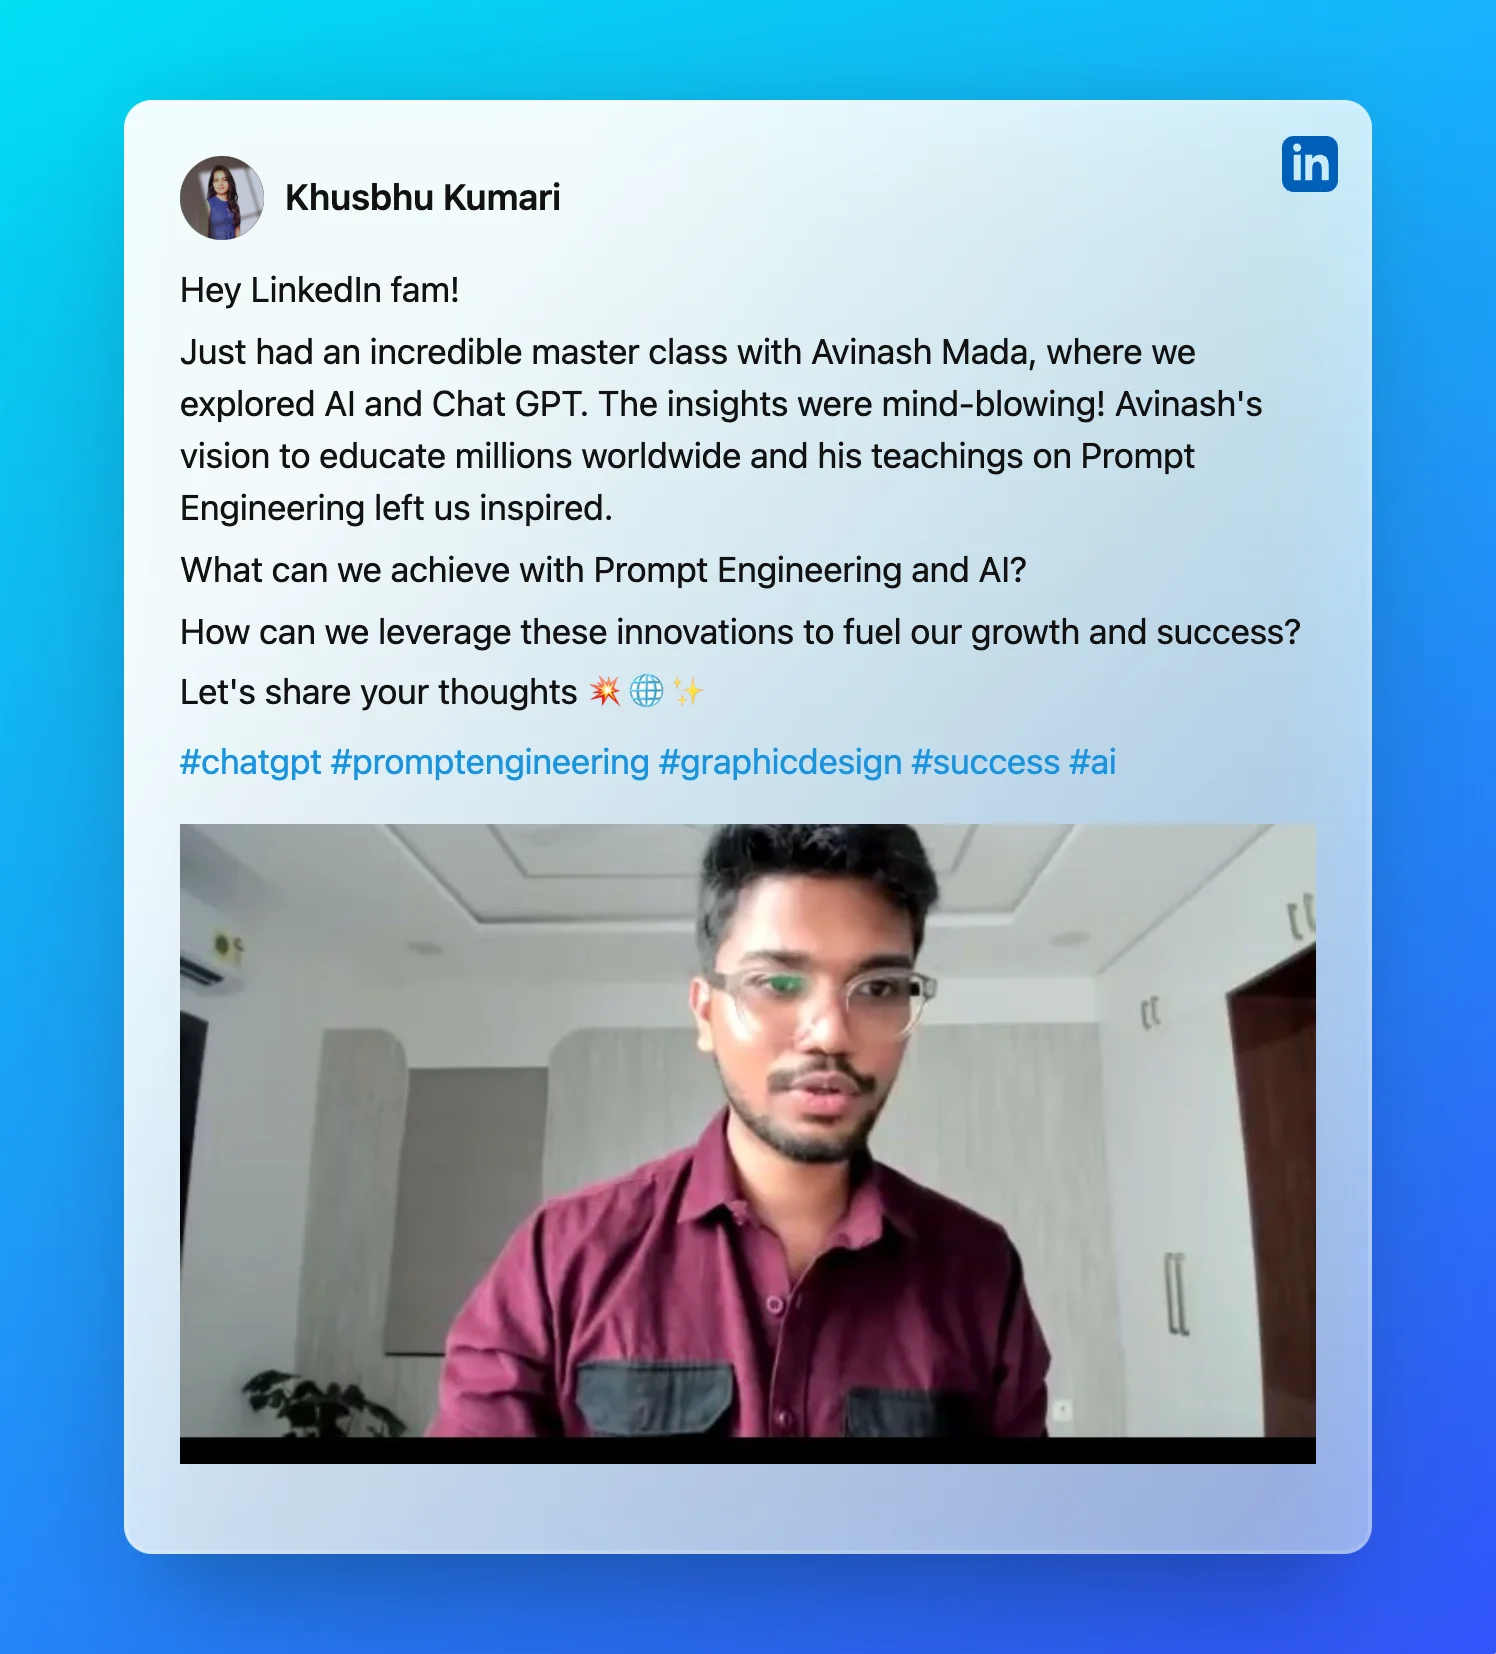Image resolution: width=1496 pixels, height=1654 pixels.
Task: Follow the #chatgpt hashtag
Action: tap(250, 762)
